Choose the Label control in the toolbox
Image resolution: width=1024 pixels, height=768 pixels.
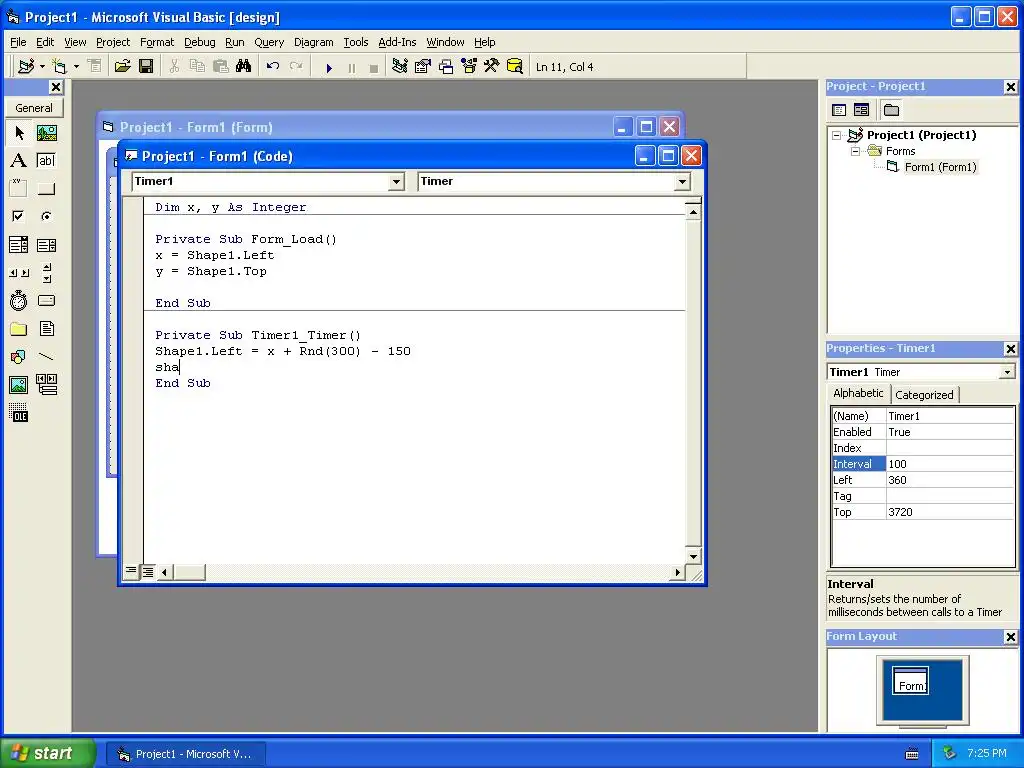(x=19, y=161)
